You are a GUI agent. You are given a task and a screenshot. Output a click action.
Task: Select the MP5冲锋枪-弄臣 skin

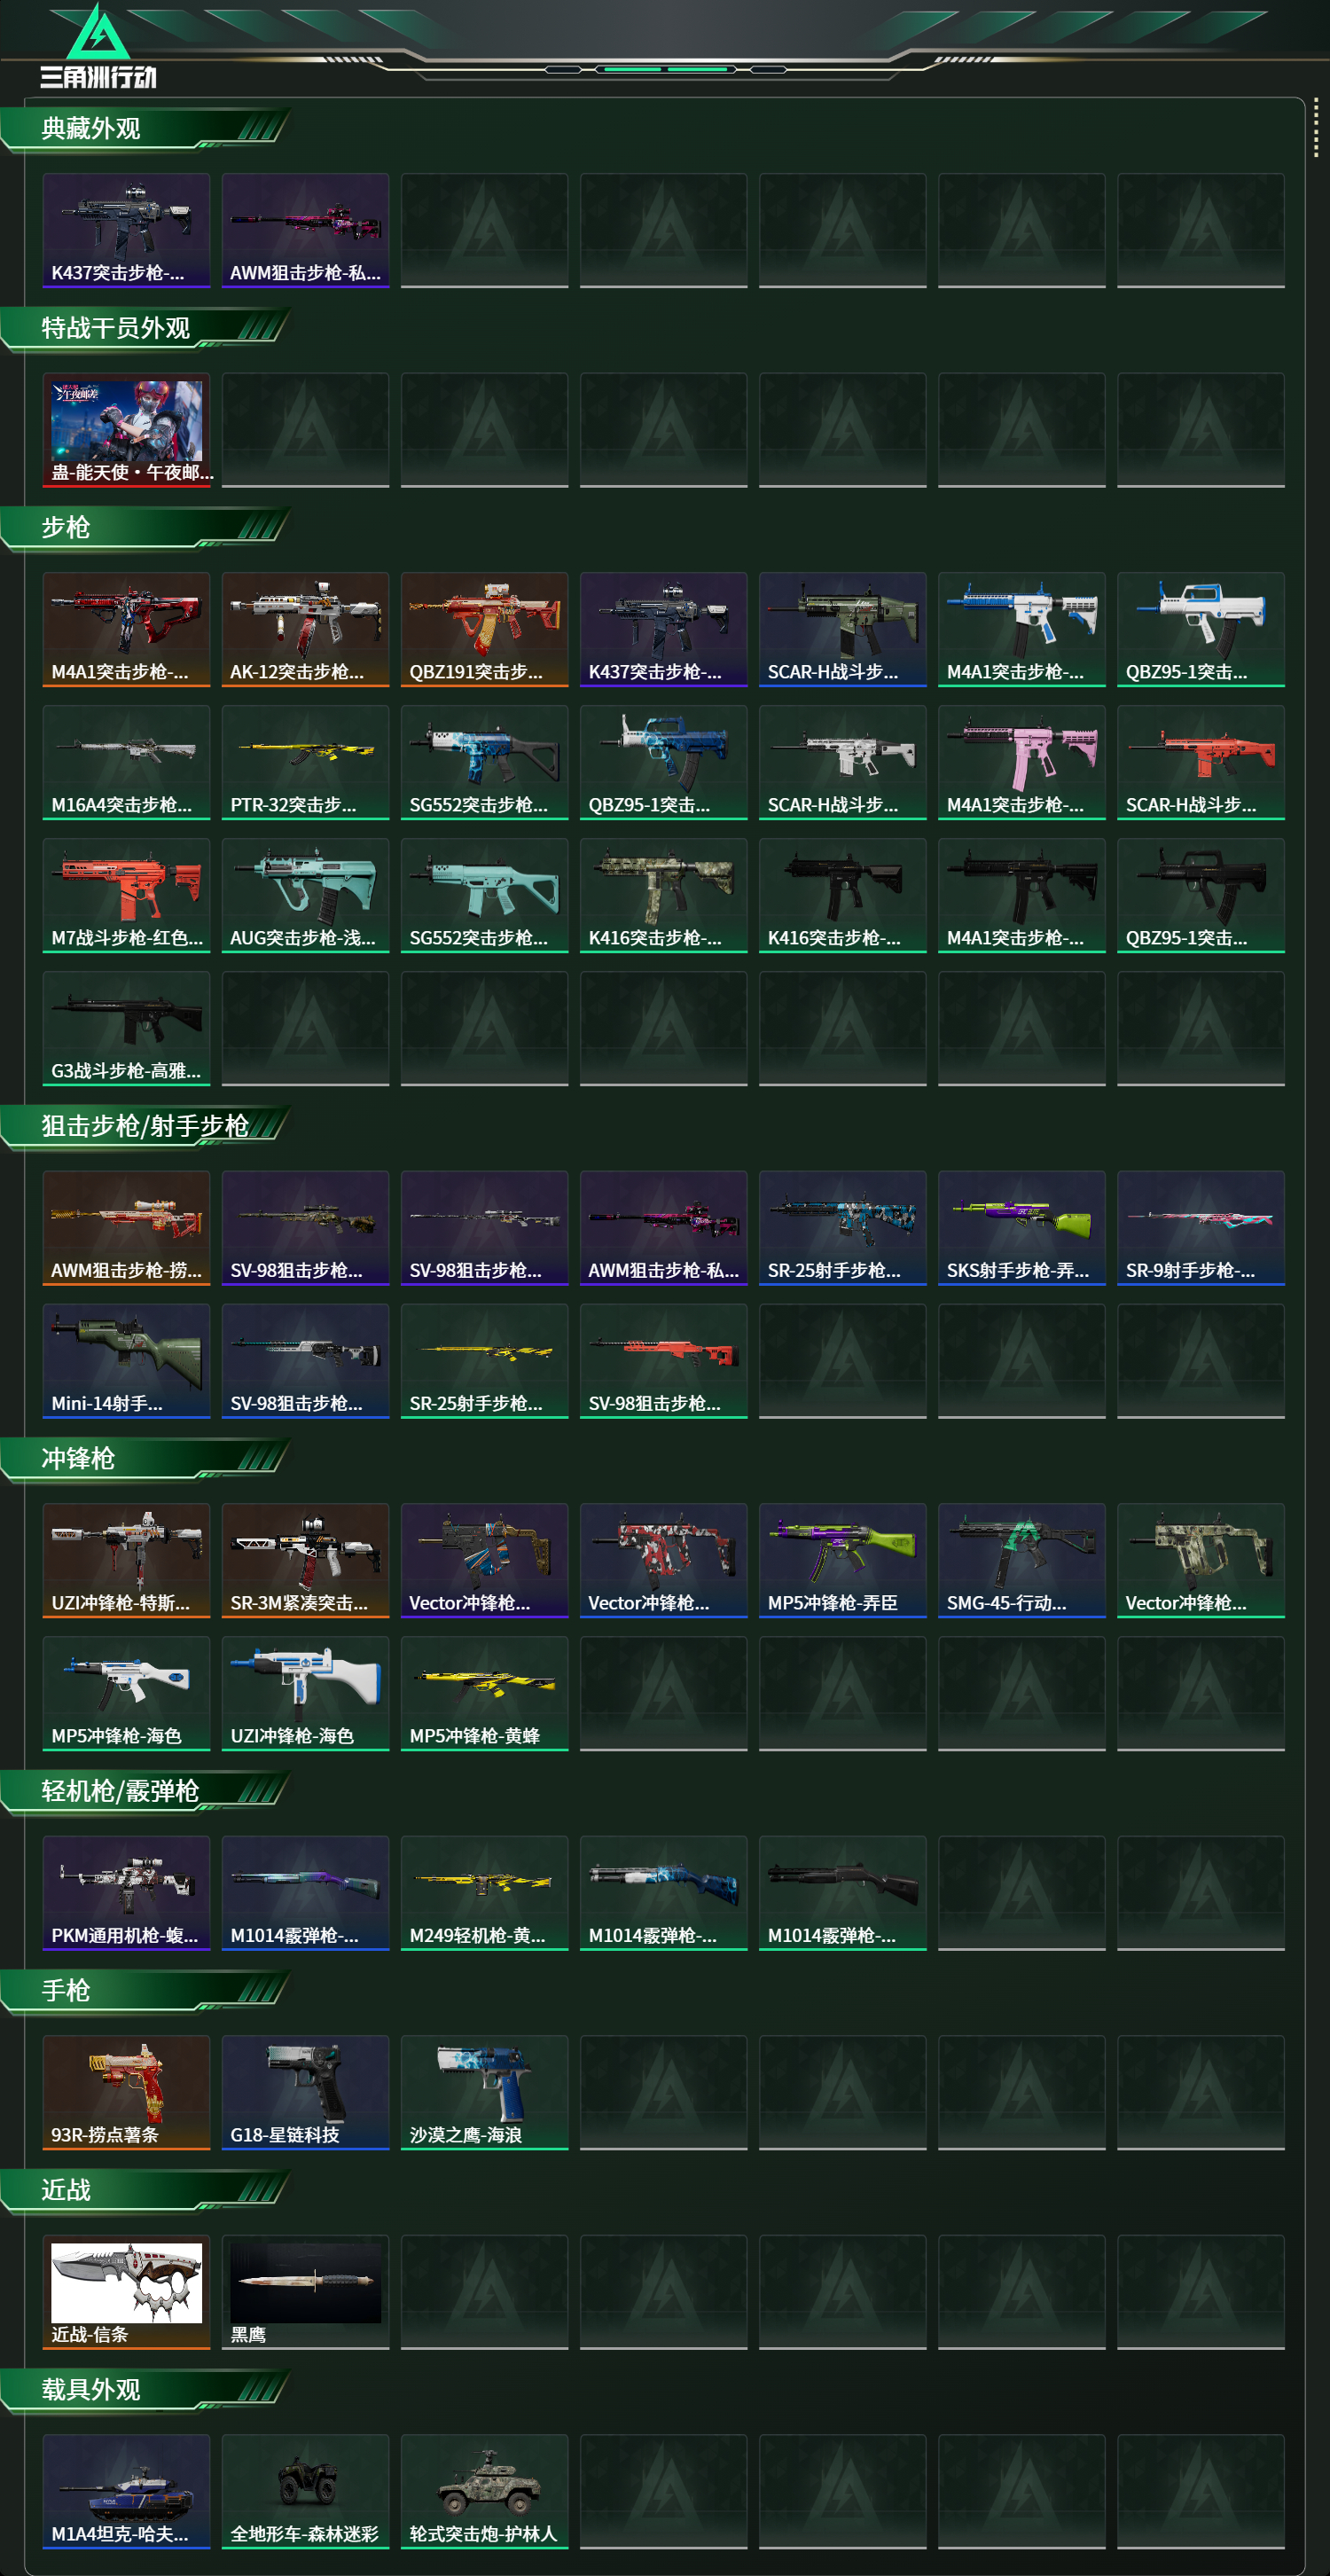pyautogui.click(x=842, y=1560)
